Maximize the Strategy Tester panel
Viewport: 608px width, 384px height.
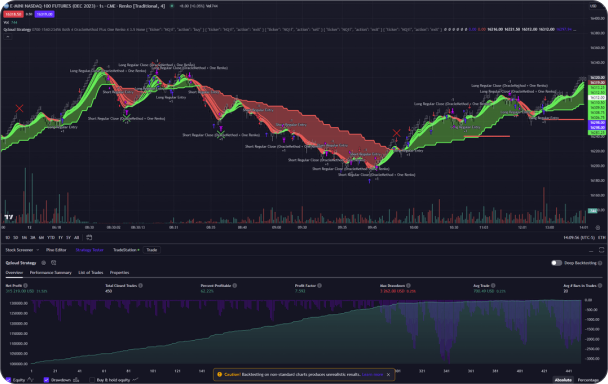(601, 250)
